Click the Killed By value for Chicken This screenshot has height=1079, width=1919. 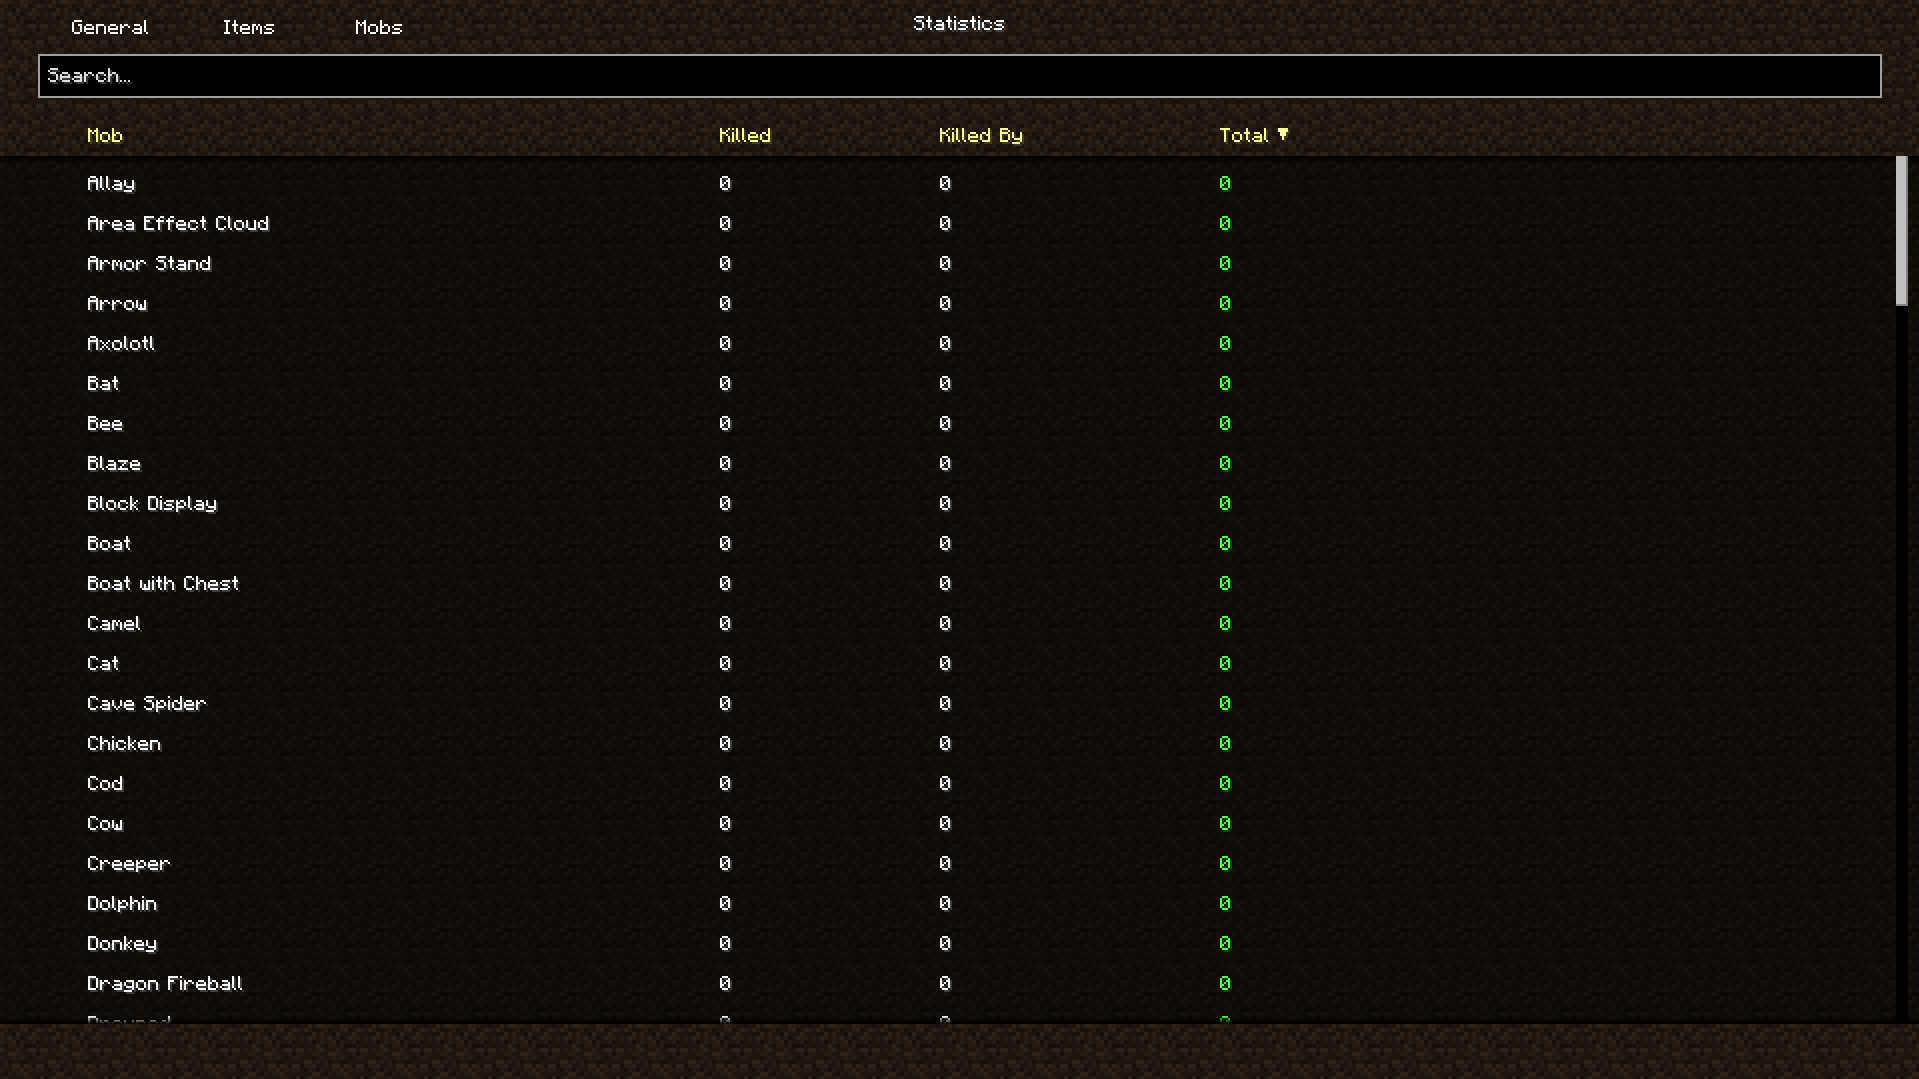944,743
